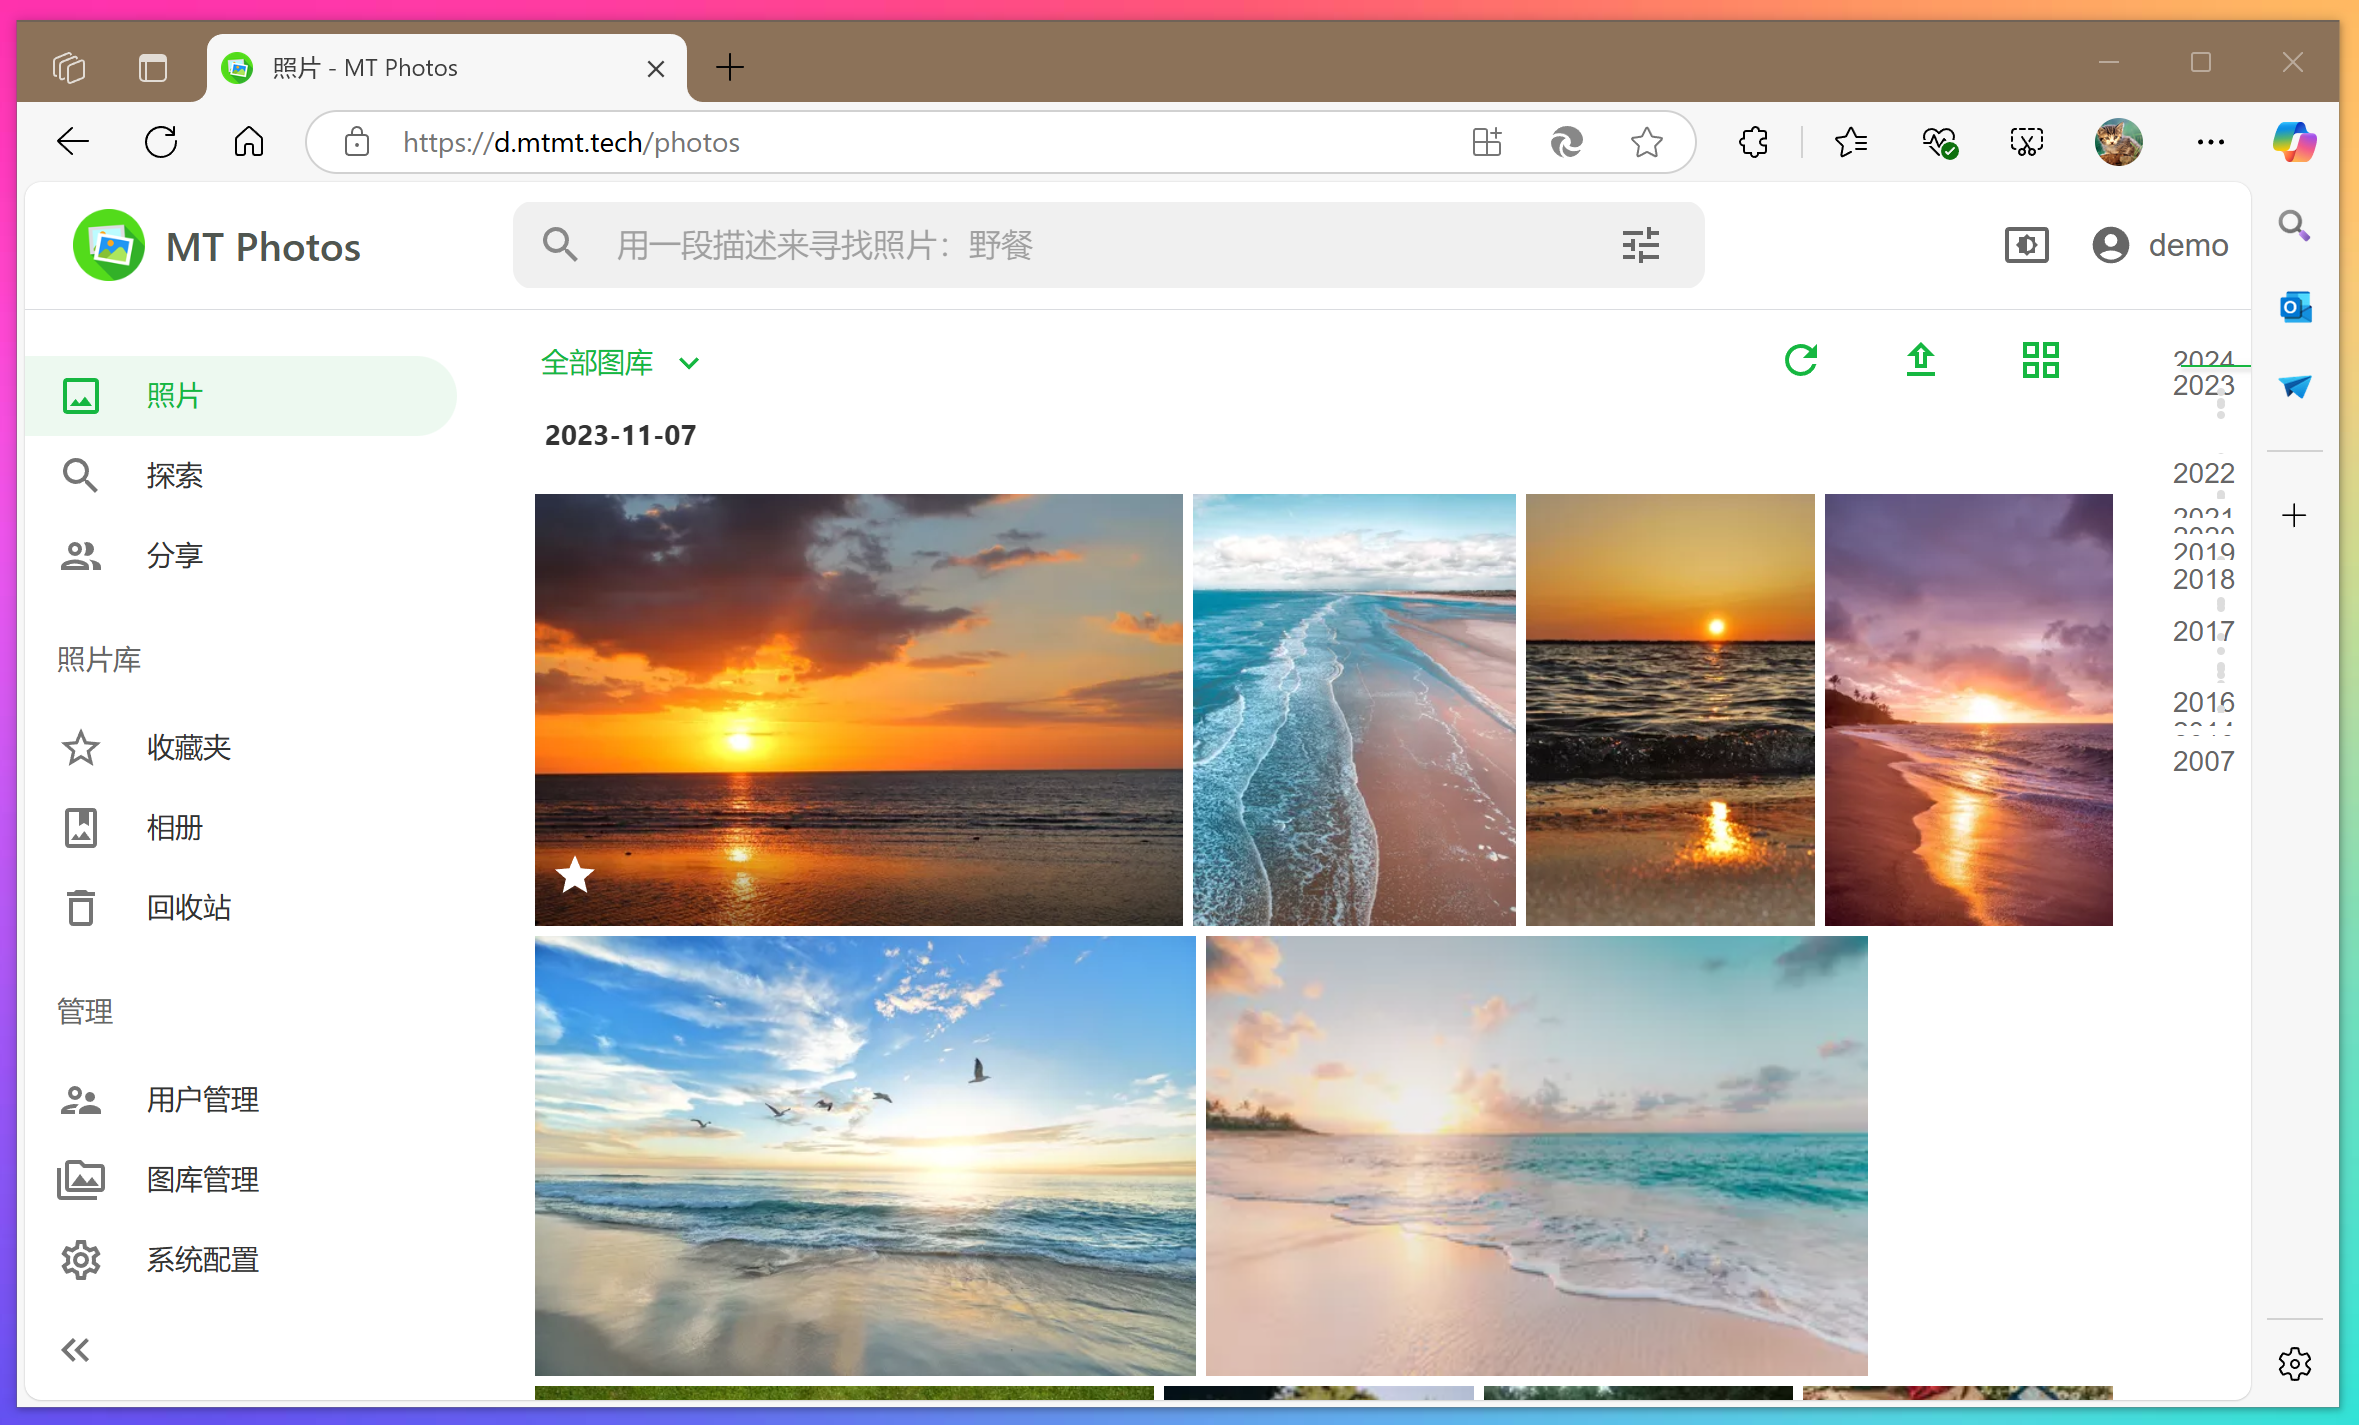Open the 分享 sharing page

(x=174, y=556)
